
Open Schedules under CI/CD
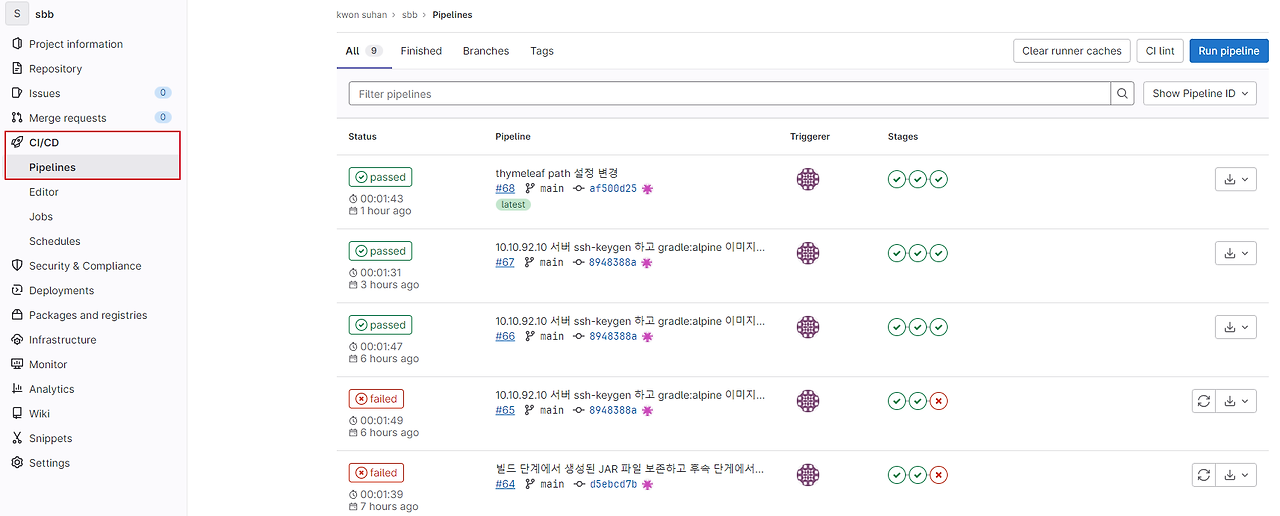(55, 241)
